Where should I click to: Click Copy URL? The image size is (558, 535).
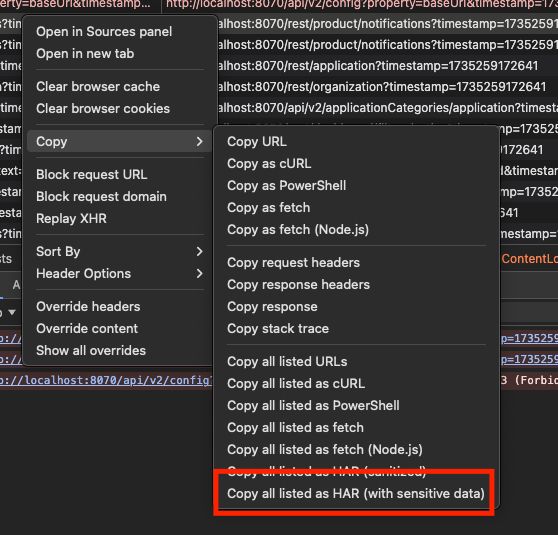pos(257,142)
